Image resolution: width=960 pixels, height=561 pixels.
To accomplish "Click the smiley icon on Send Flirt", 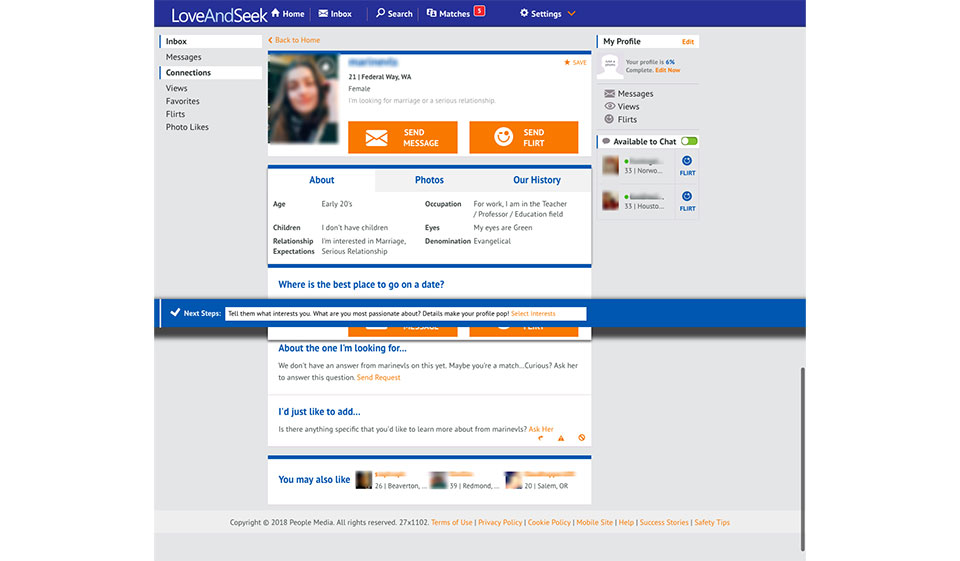I will click(503, 138).
